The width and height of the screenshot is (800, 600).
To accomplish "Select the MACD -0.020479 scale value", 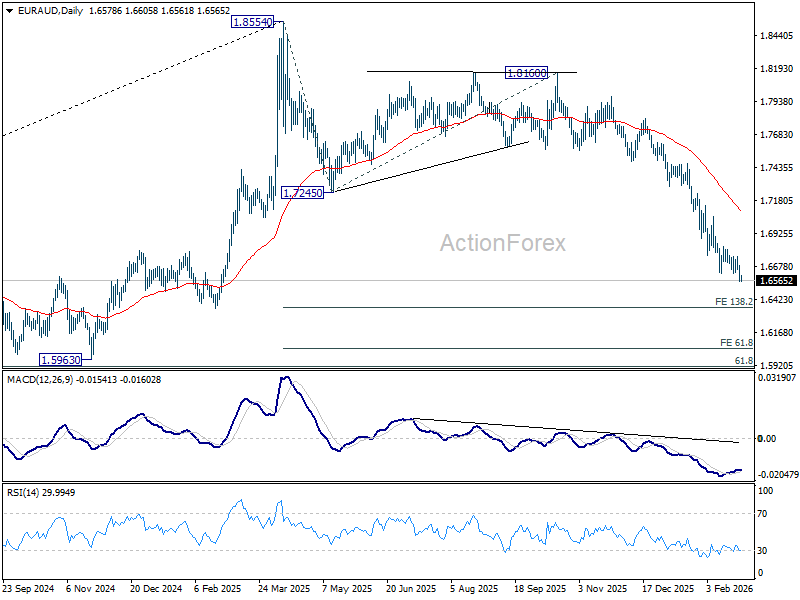I will coord(778,474).
